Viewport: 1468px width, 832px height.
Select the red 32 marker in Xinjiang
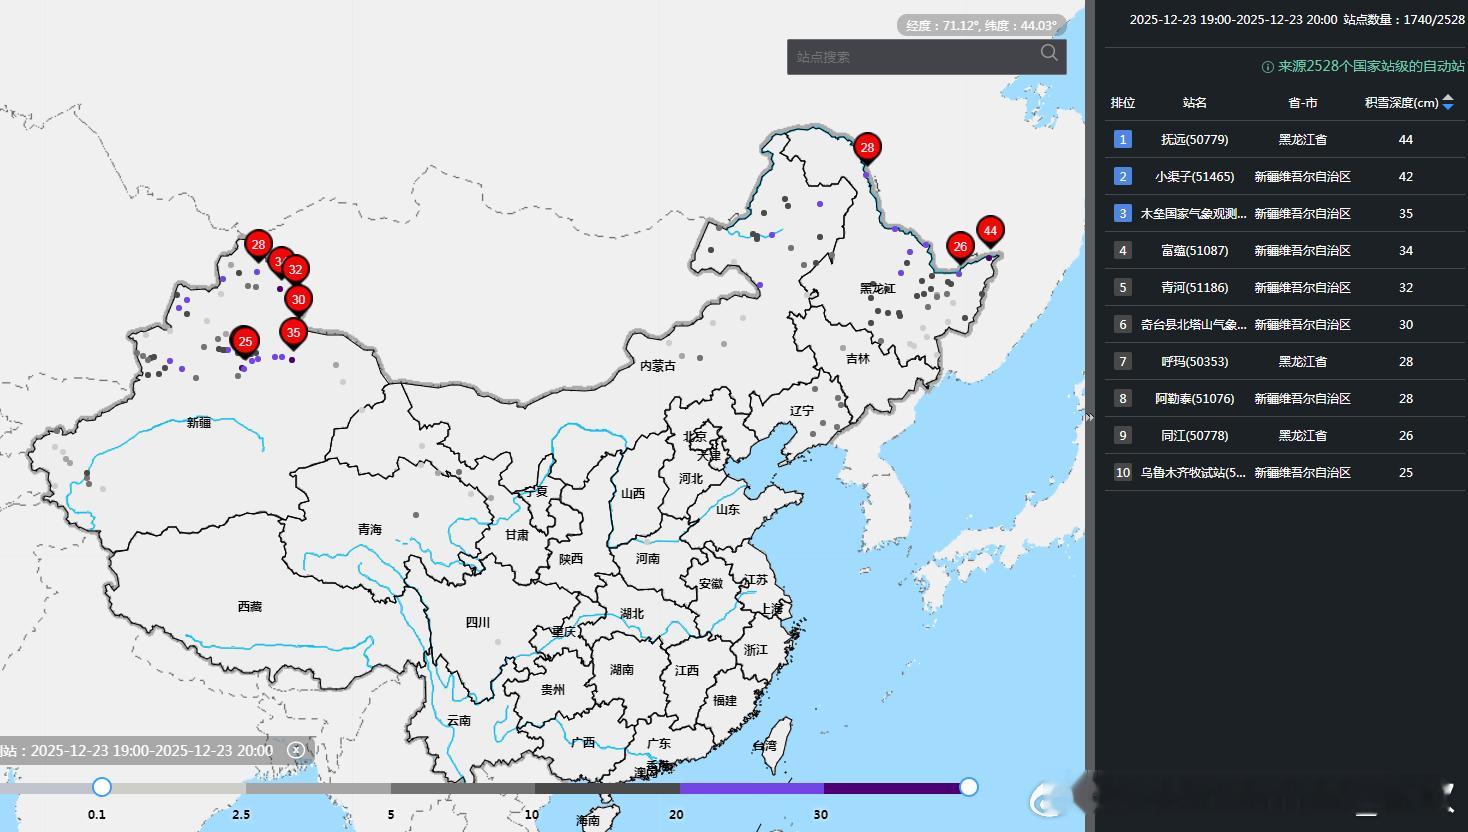295,271
